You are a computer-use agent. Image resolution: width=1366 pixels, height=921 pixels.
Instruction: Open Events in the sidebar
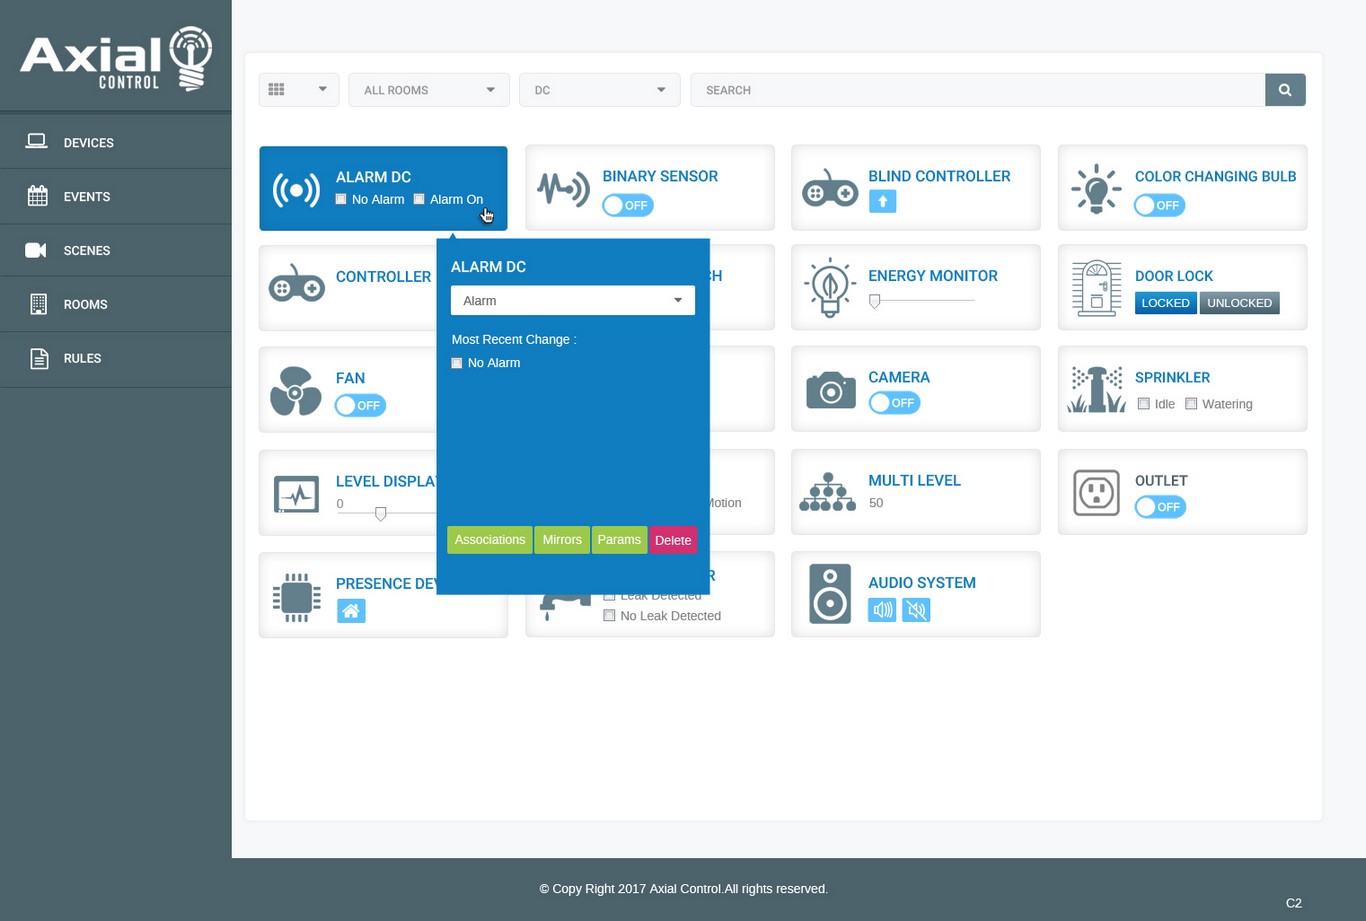click(x=87, y=197)
